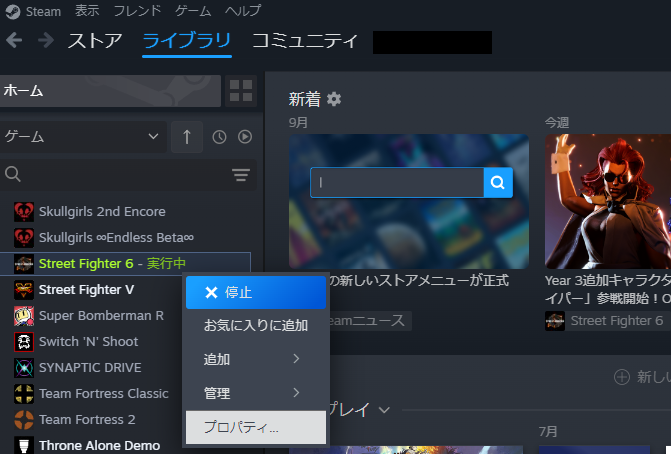Image resolution: width=671 pixels, height=454 pixels.
Task: Click Skullgirls Endless Beta game icon
Action: point(24,237)
